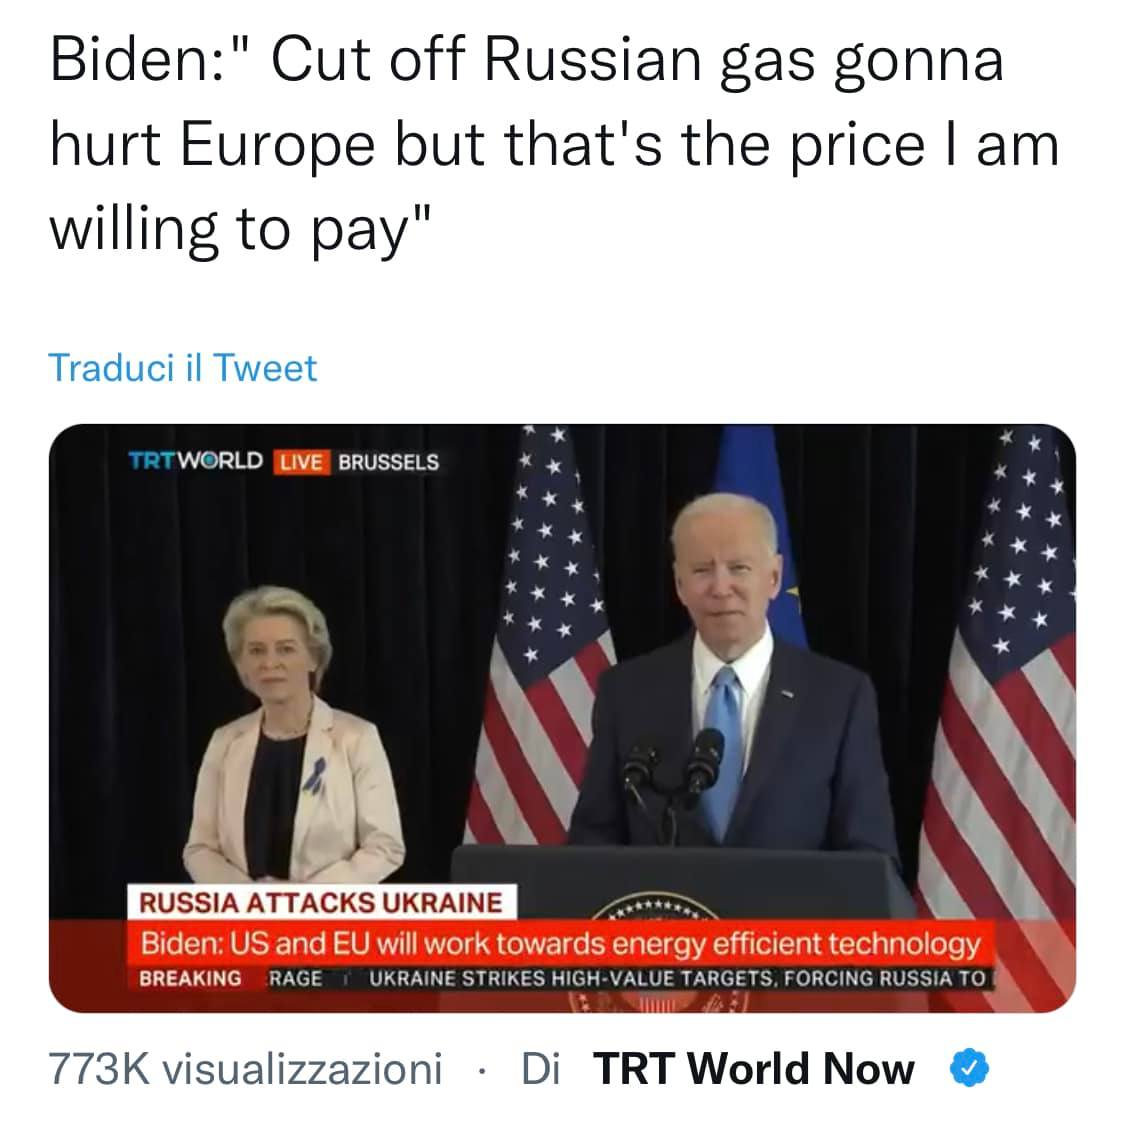Click the TRT World logo in video
Viewport: 1125px width, 1126px height.
pos(195,461)
